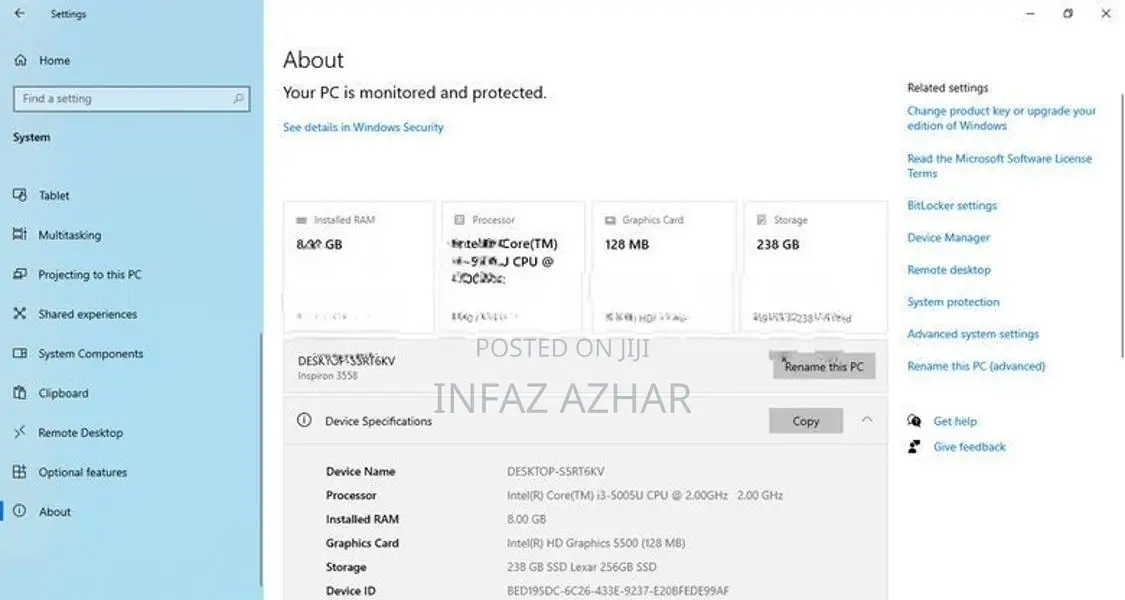Viewport: 1125px width, 600px height.
Task: Click the Get help icon
Action: pyautogui.click(x=914, y=421)
